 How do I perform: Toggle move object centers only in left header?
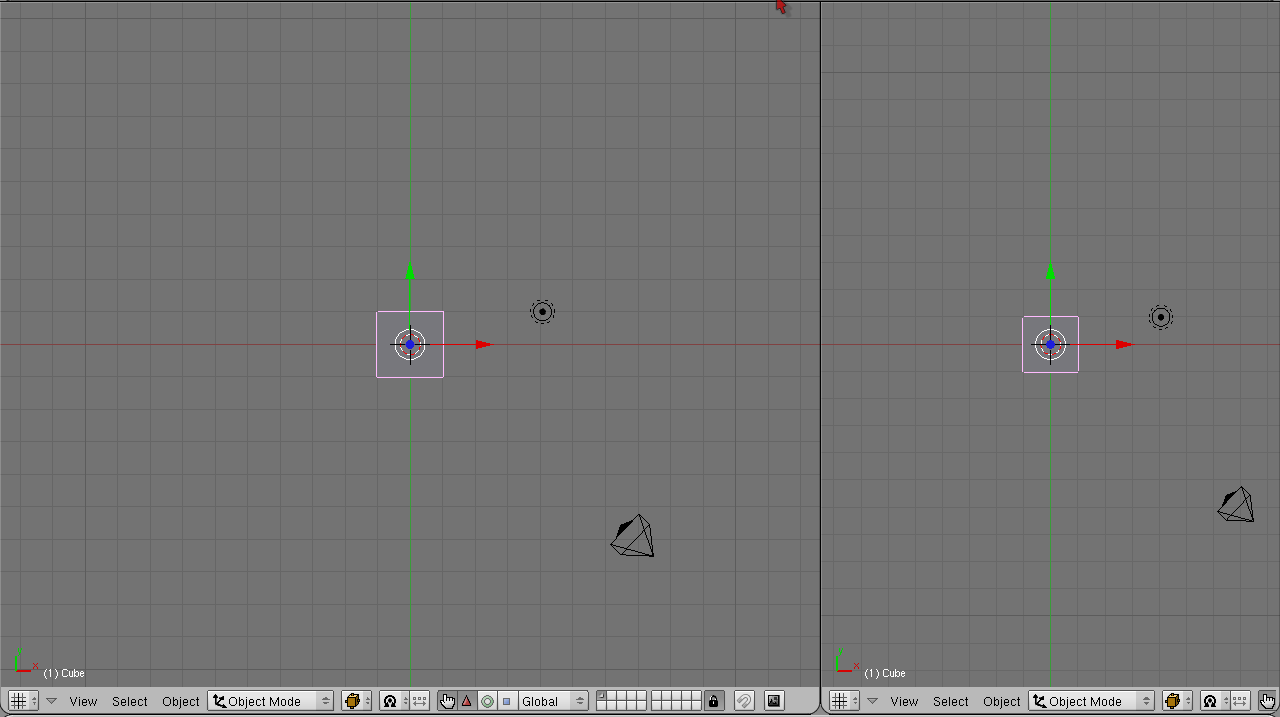pyautogui.click(x=420, y=701)
